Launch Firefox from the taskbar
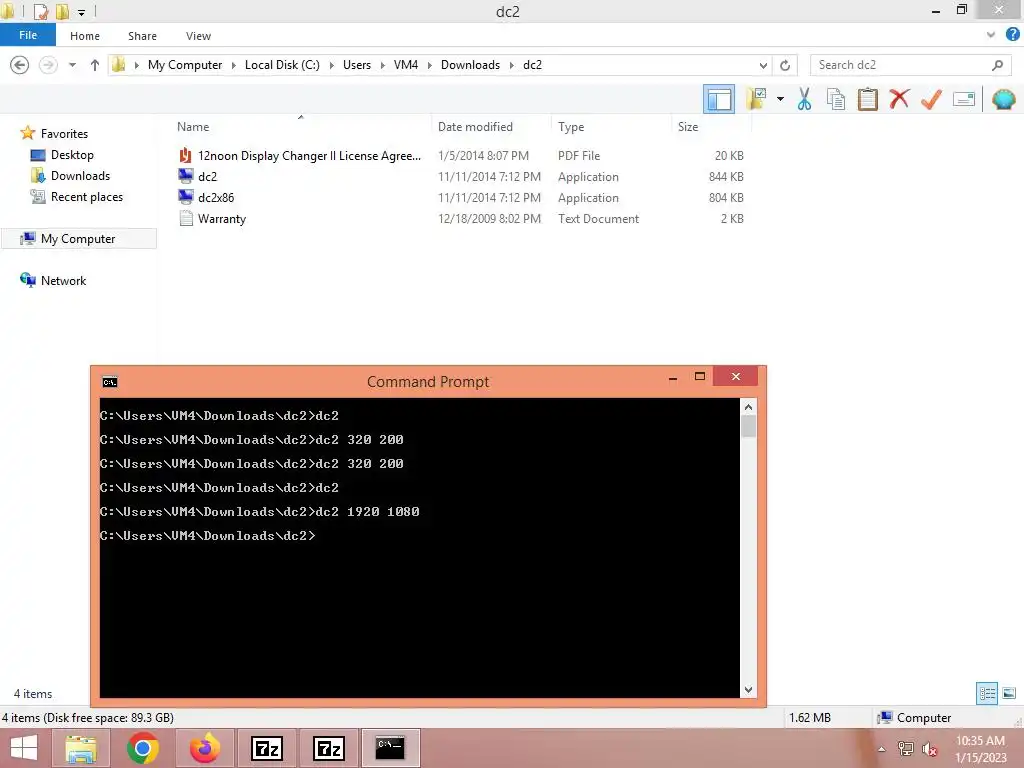The width and height of the screenshot is (1024, 768). click(x=204, y=748)
